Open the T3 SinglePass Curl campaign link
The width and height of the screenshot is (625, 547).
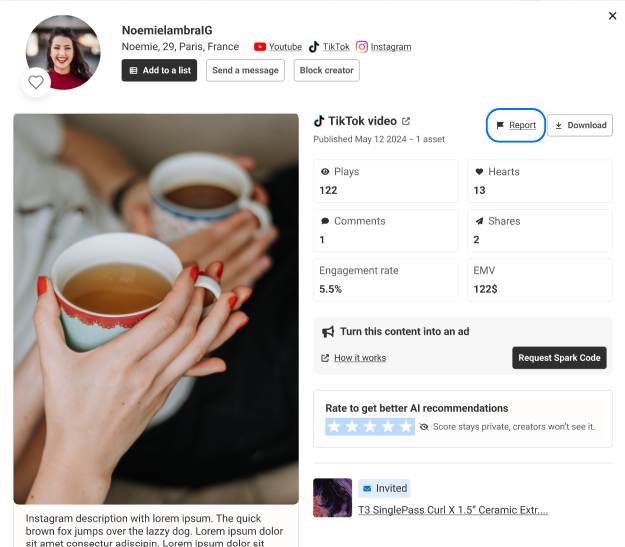point(453,510)
